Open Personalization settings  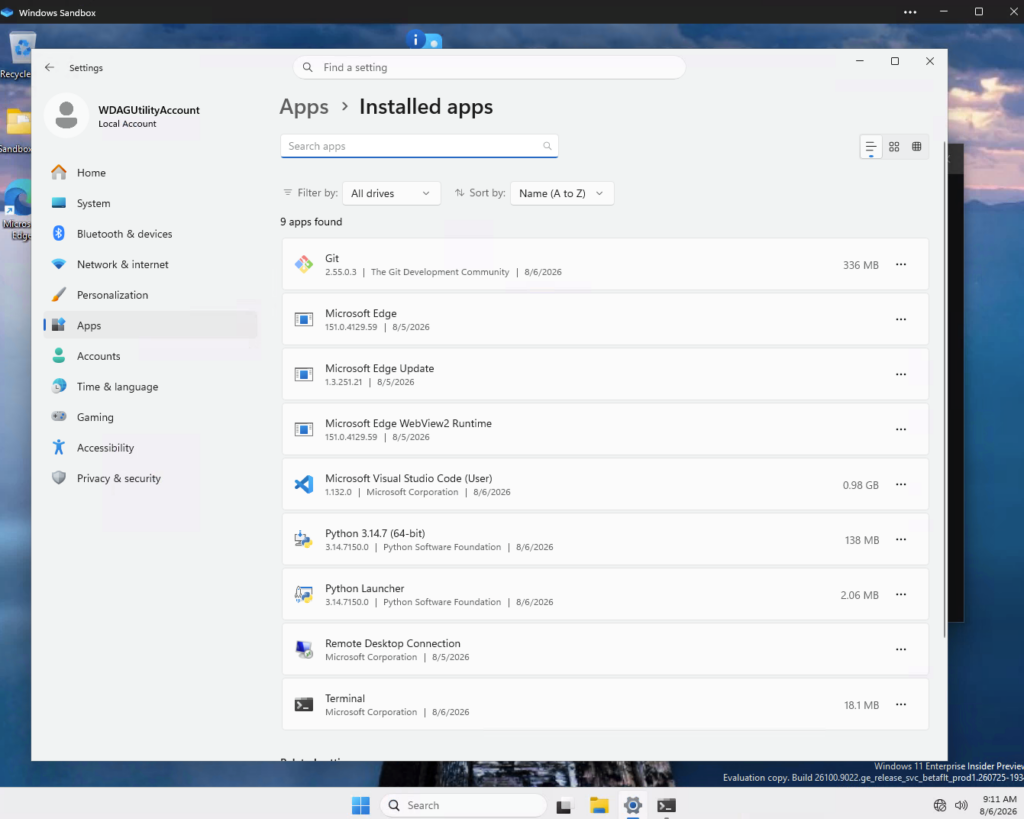[x=150, y=295]
